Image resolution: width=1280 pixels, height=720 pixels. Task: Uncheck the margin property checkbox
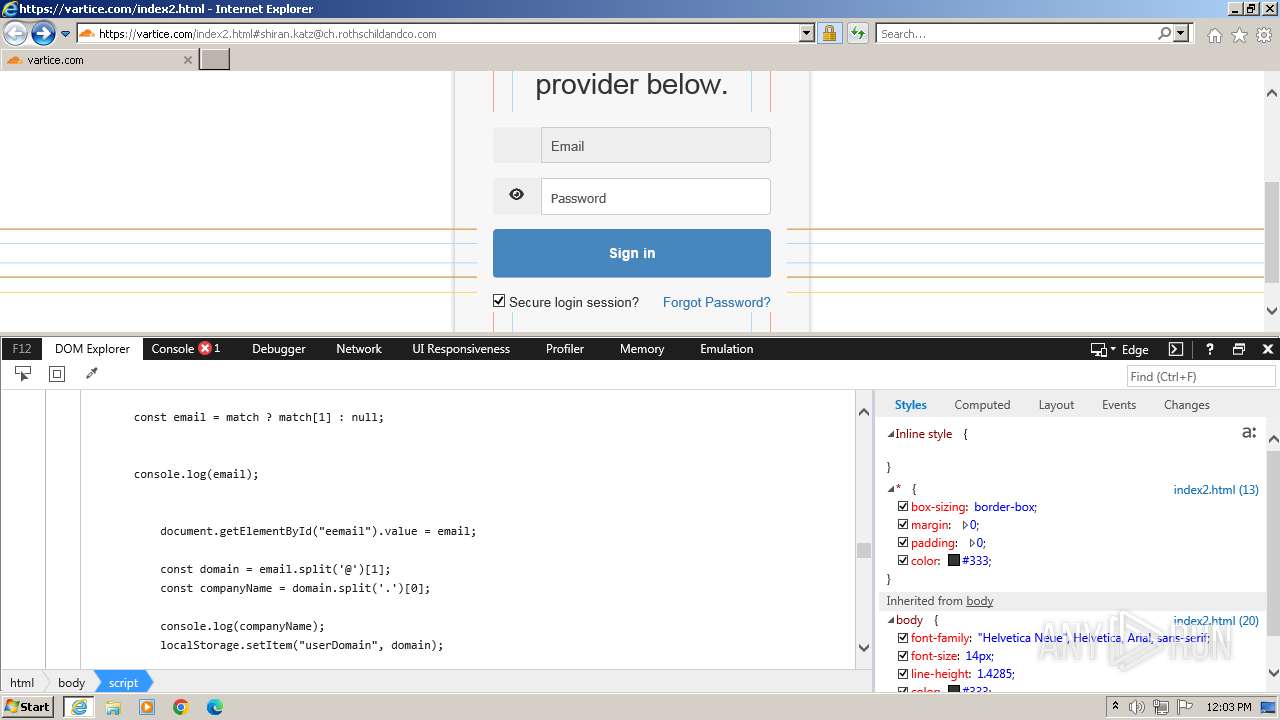coord(903,525)
